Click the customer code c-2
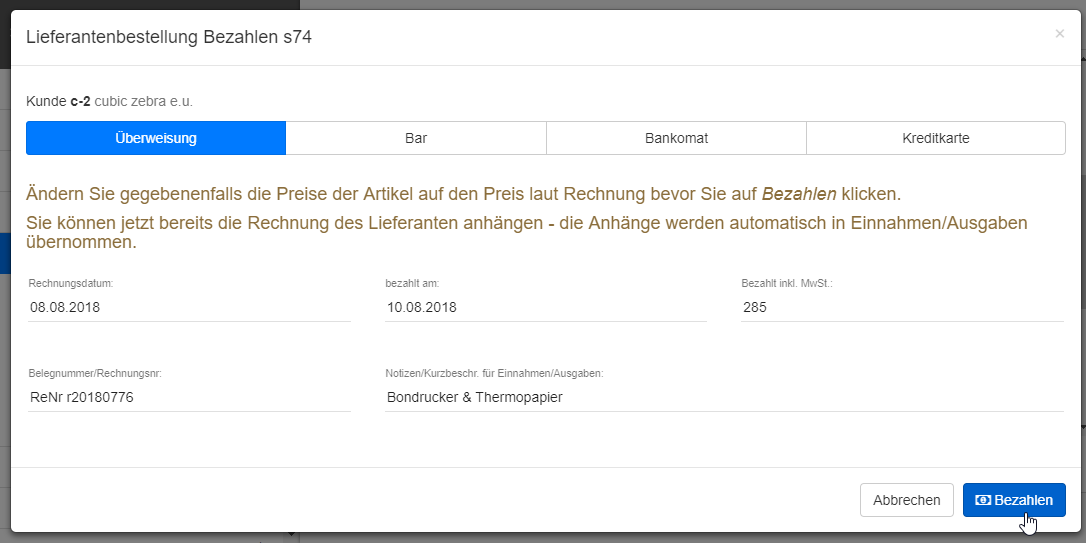This screenshot has height=543, width=1086. (x=80, y=101)
